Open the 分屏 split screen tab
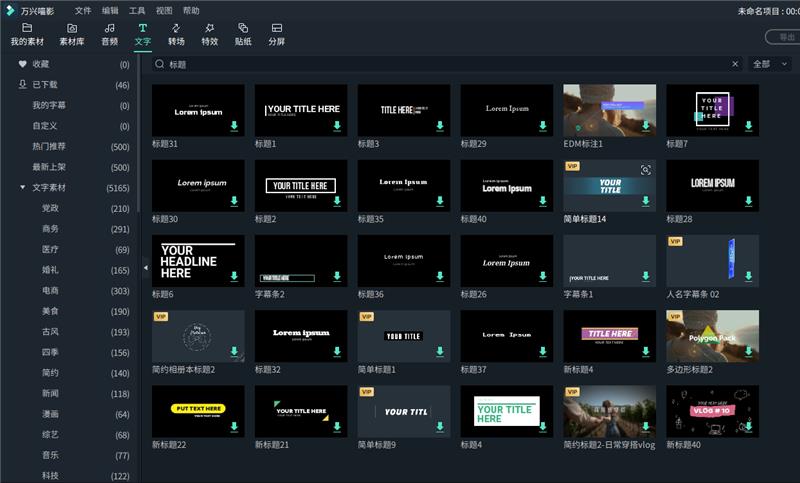The height and width of the screenshot is (483, 800). (277, 34)
